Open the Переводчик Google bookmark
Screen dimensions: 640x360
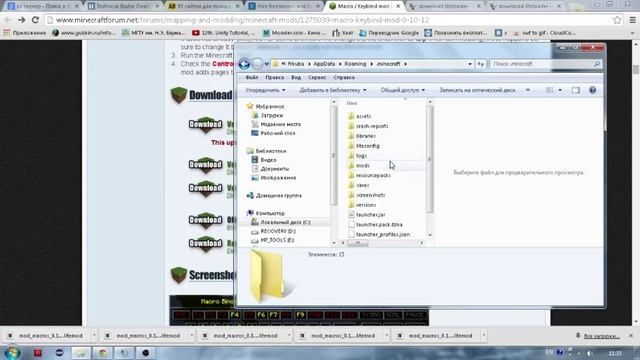(x=389, y=33)
